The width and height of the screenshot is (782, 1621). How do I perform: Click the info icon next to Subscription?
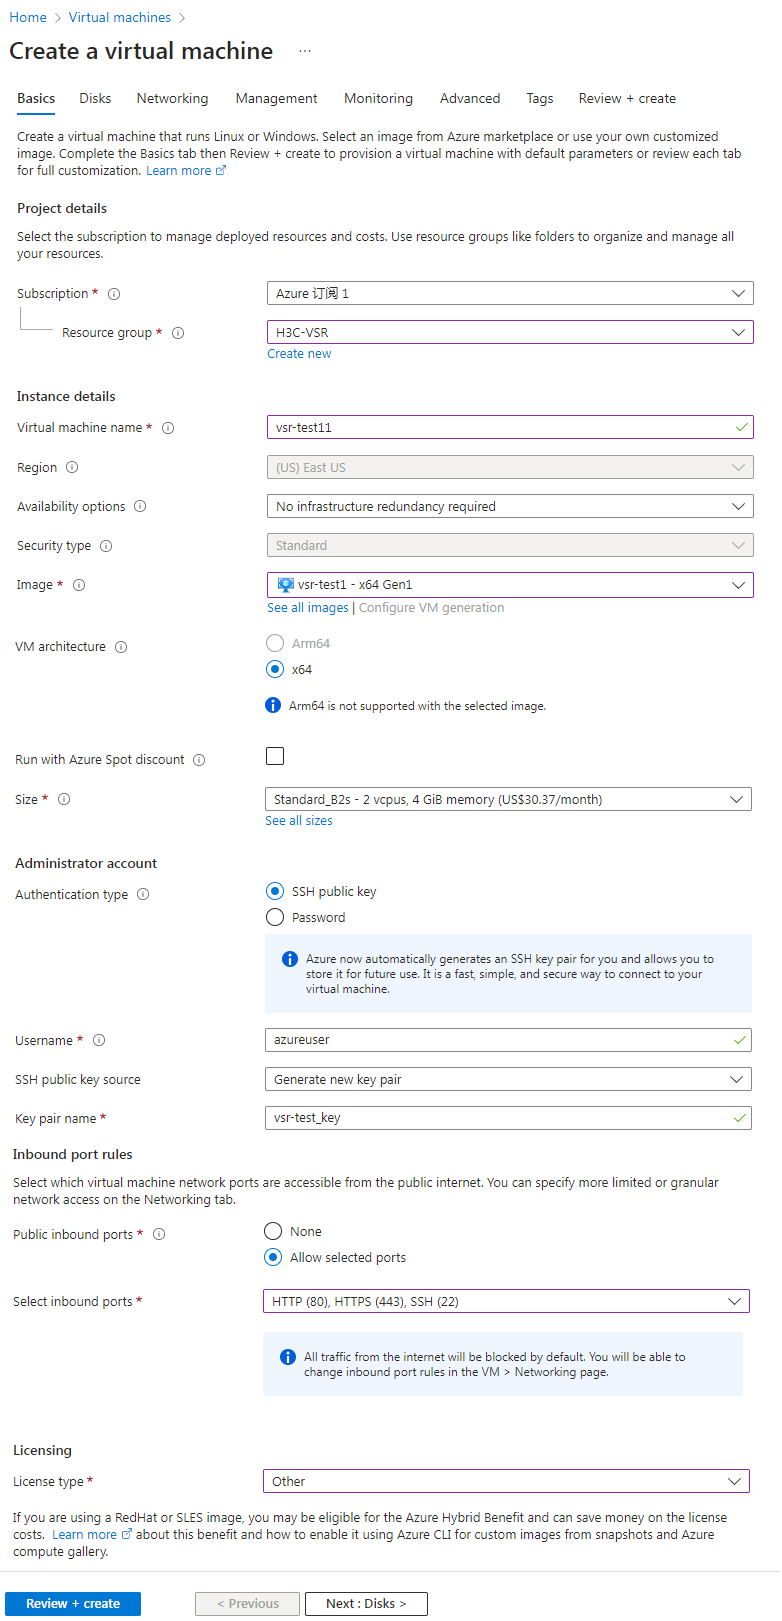pos(114,294)
